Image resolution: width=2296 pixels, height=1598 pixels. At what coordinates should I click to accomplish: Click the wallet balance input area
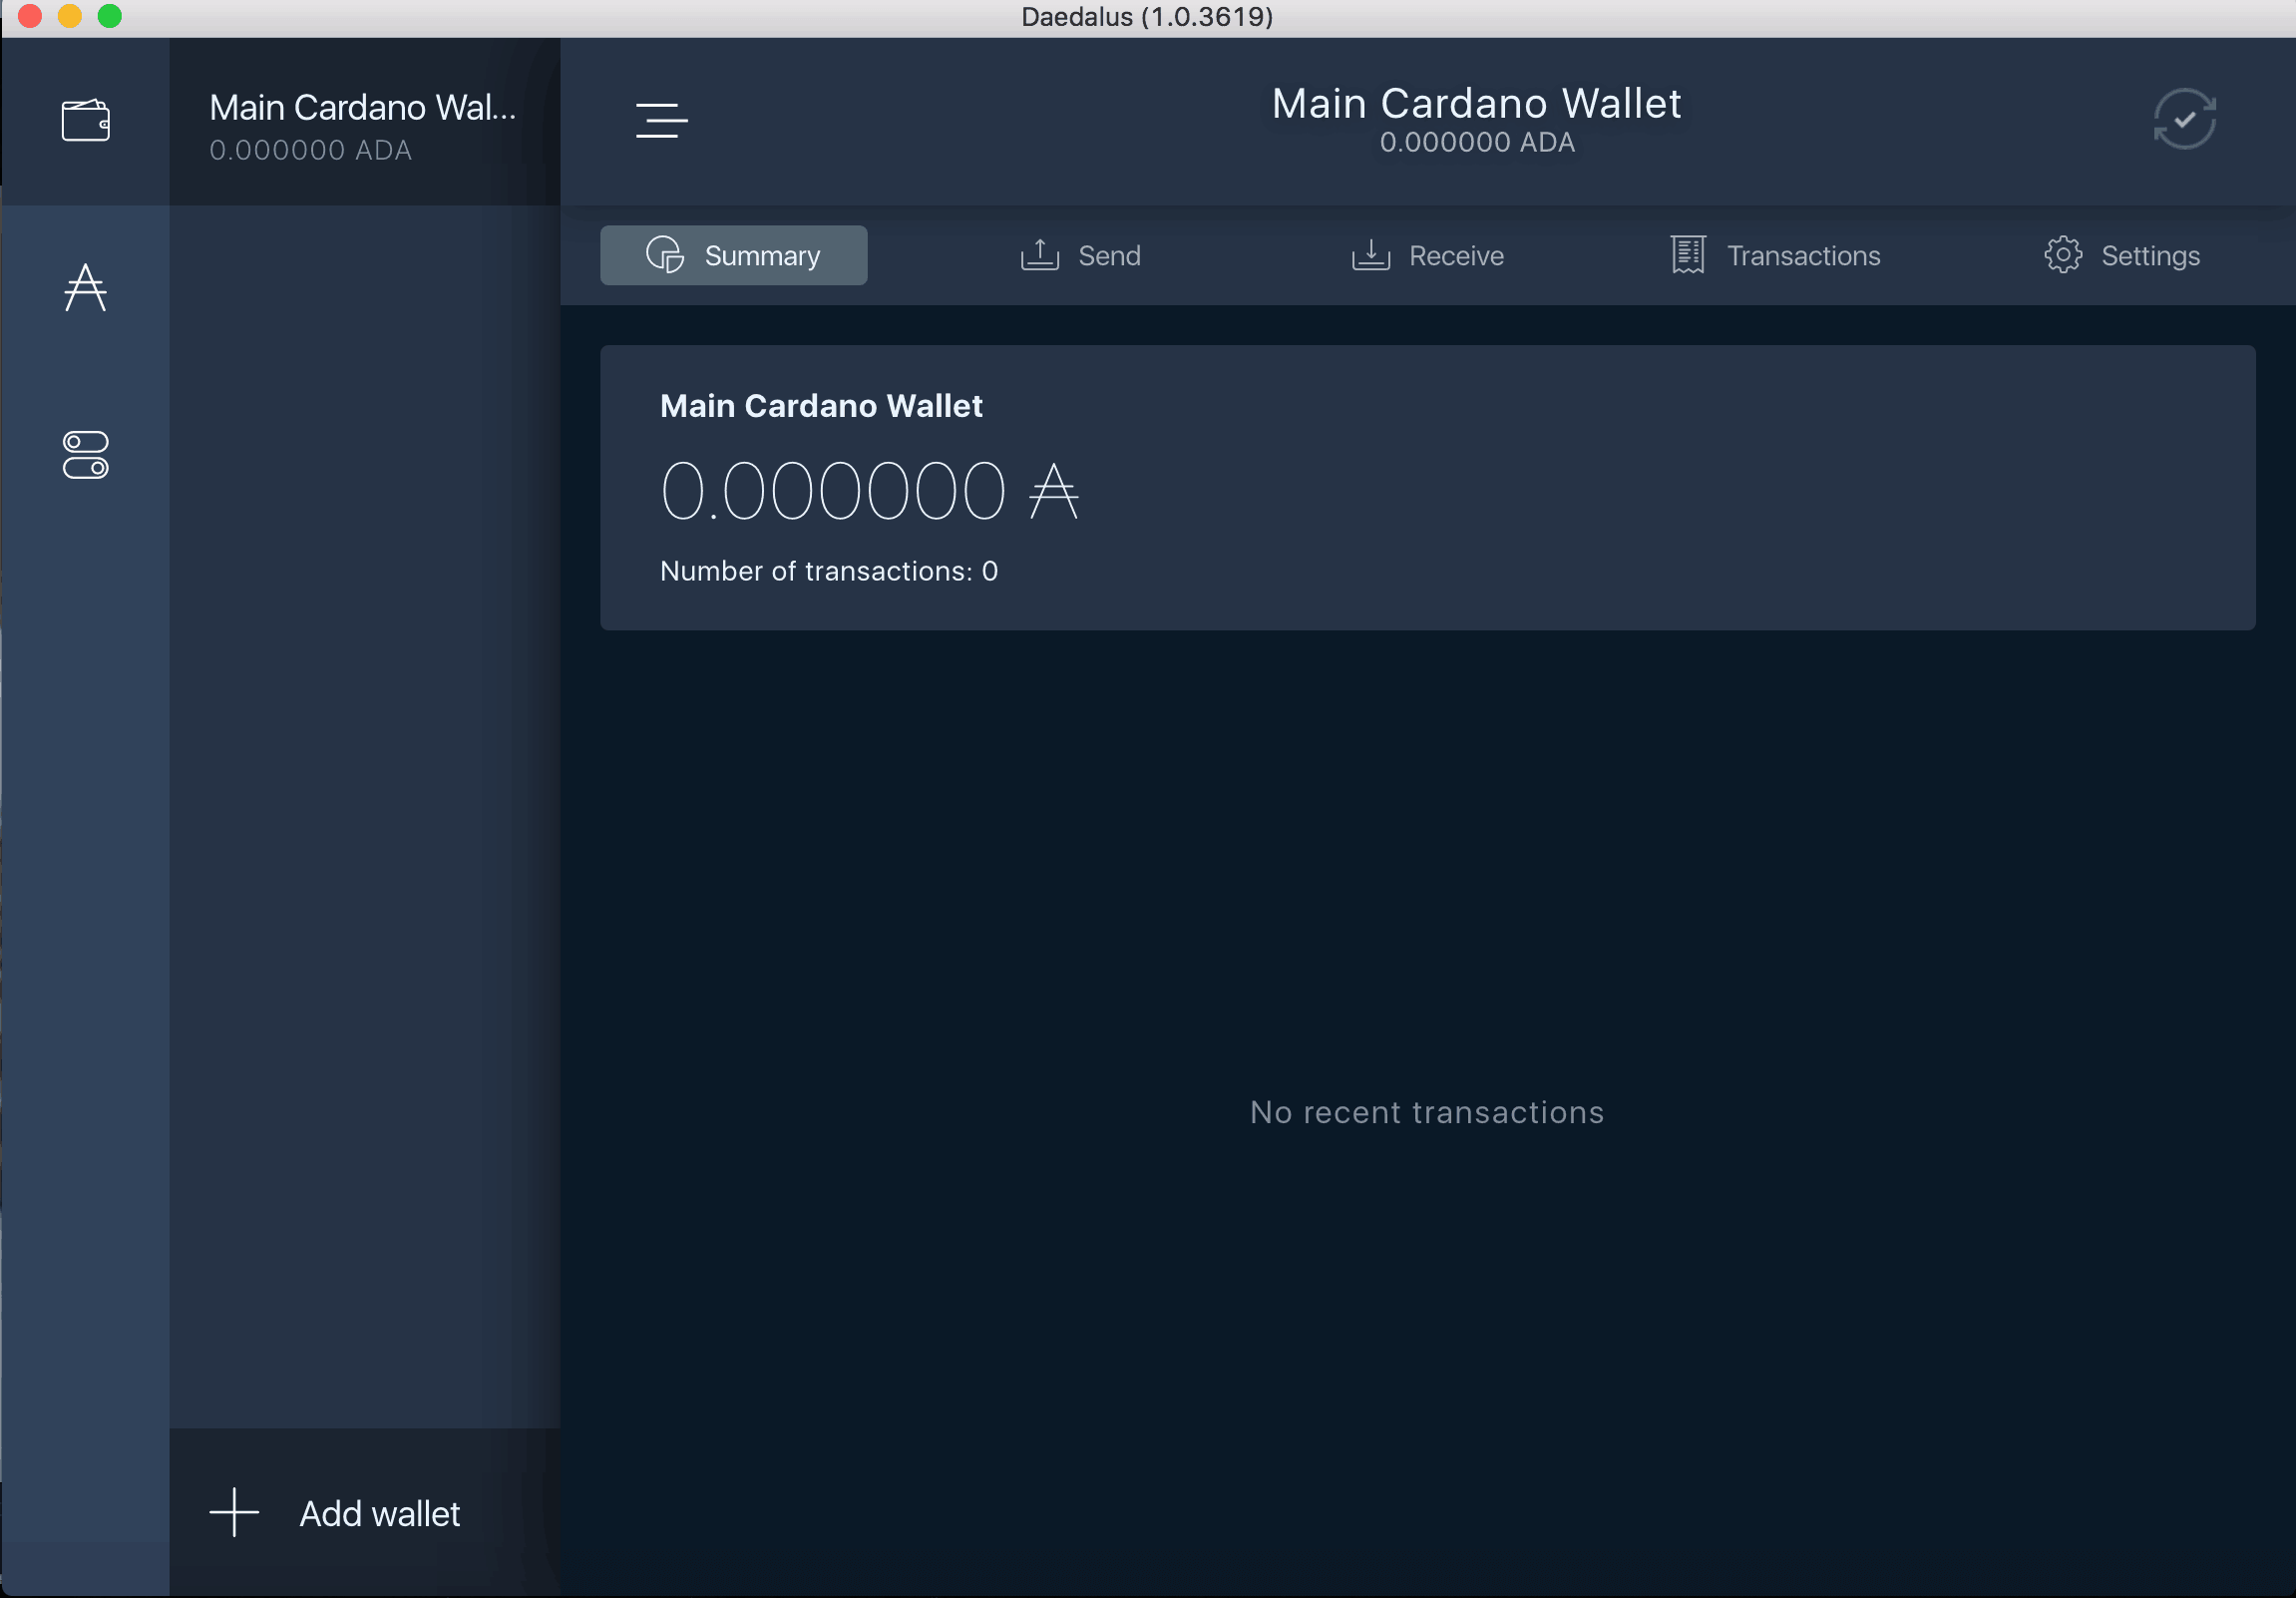pos(873,487)
